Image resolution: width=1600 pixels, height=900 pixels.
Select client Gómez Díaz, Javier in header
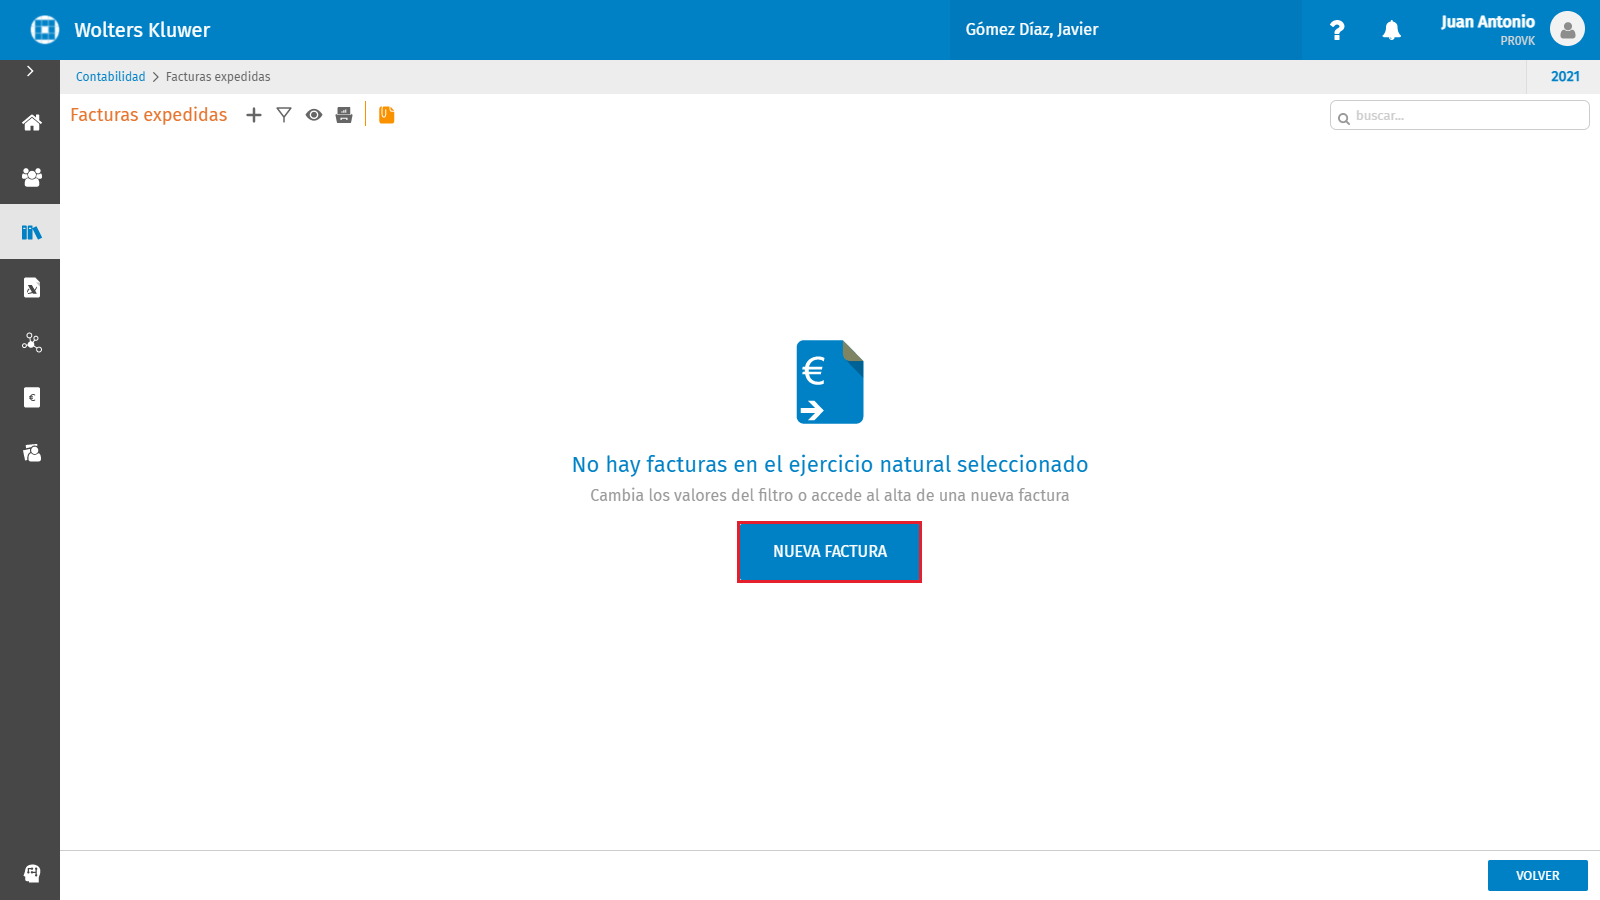click(x=1032, y=30)
